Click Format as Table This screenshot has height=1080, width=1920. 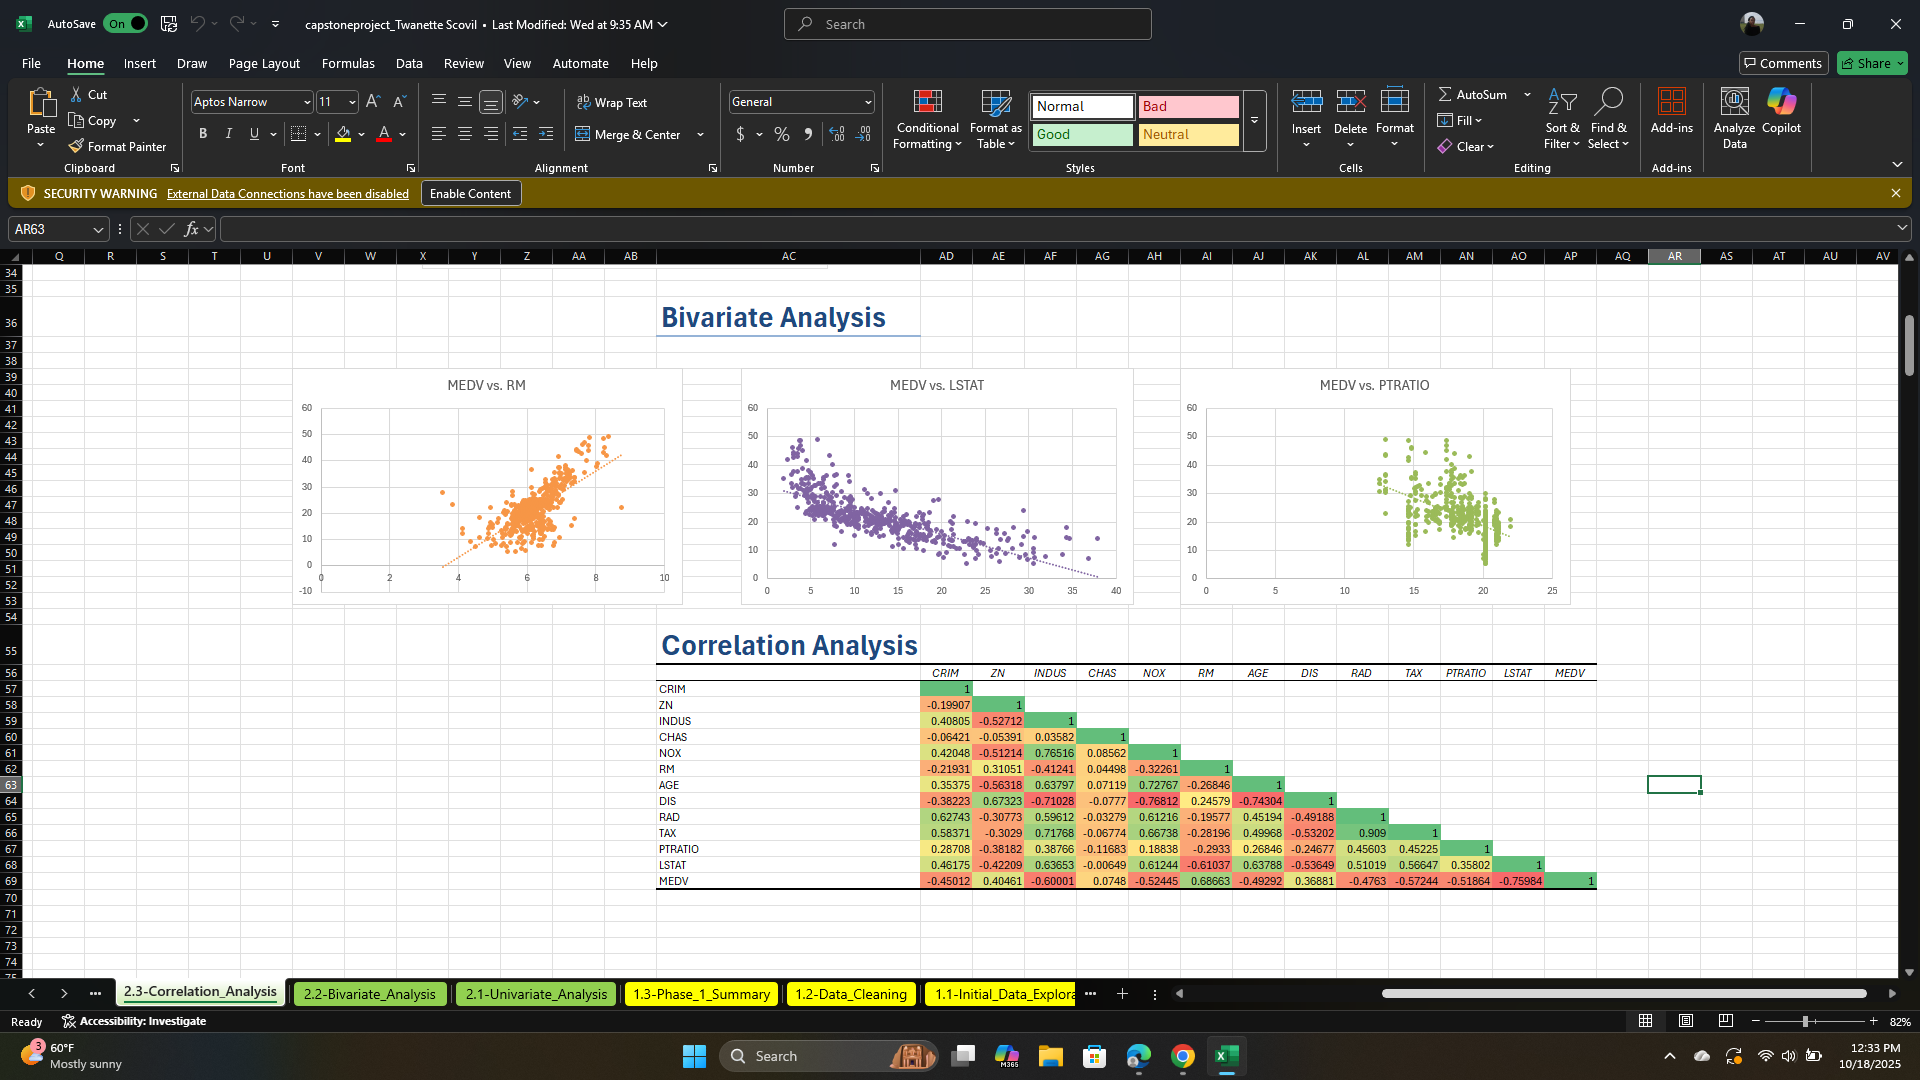[995, 119]
